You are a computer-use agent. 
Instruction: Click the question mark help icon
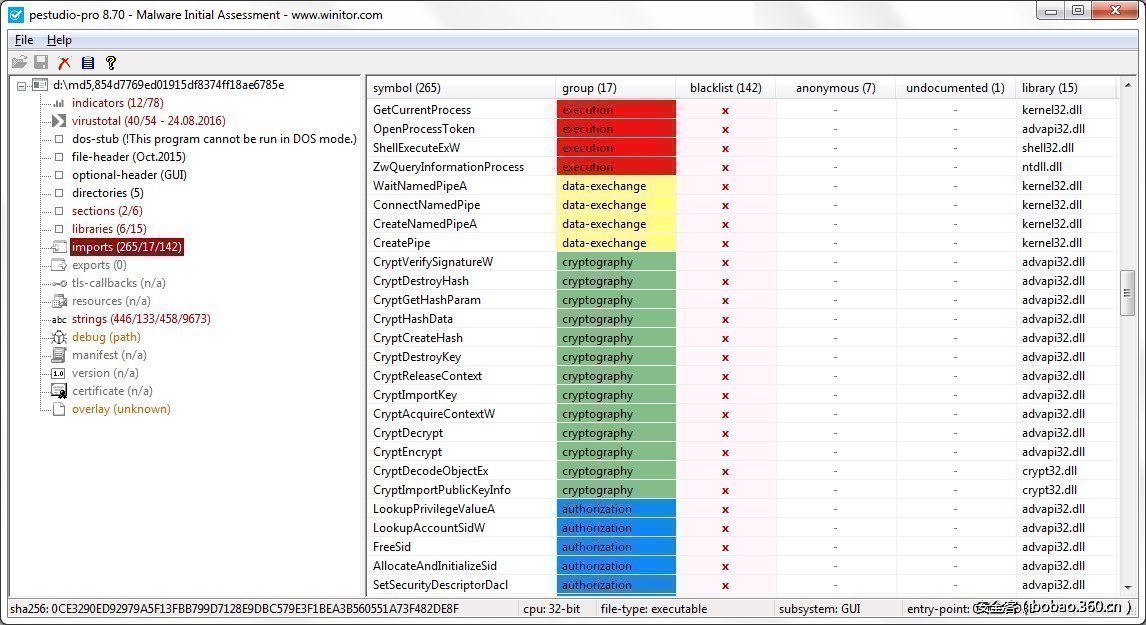(111, 62)
